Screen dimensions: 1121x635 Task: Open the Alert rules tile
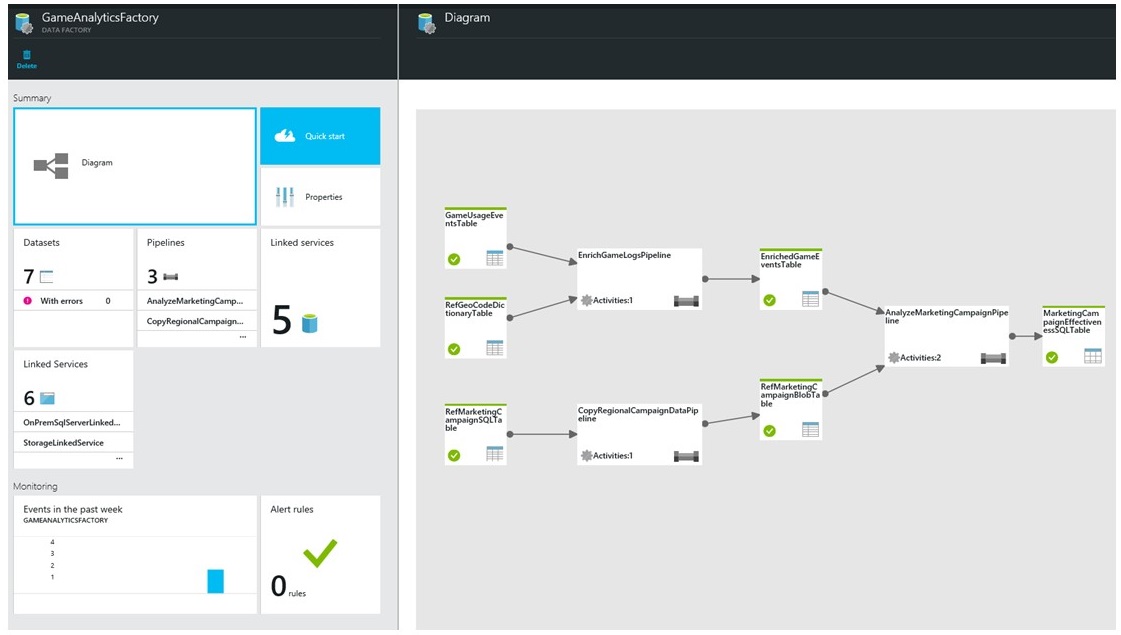[320, 554]
